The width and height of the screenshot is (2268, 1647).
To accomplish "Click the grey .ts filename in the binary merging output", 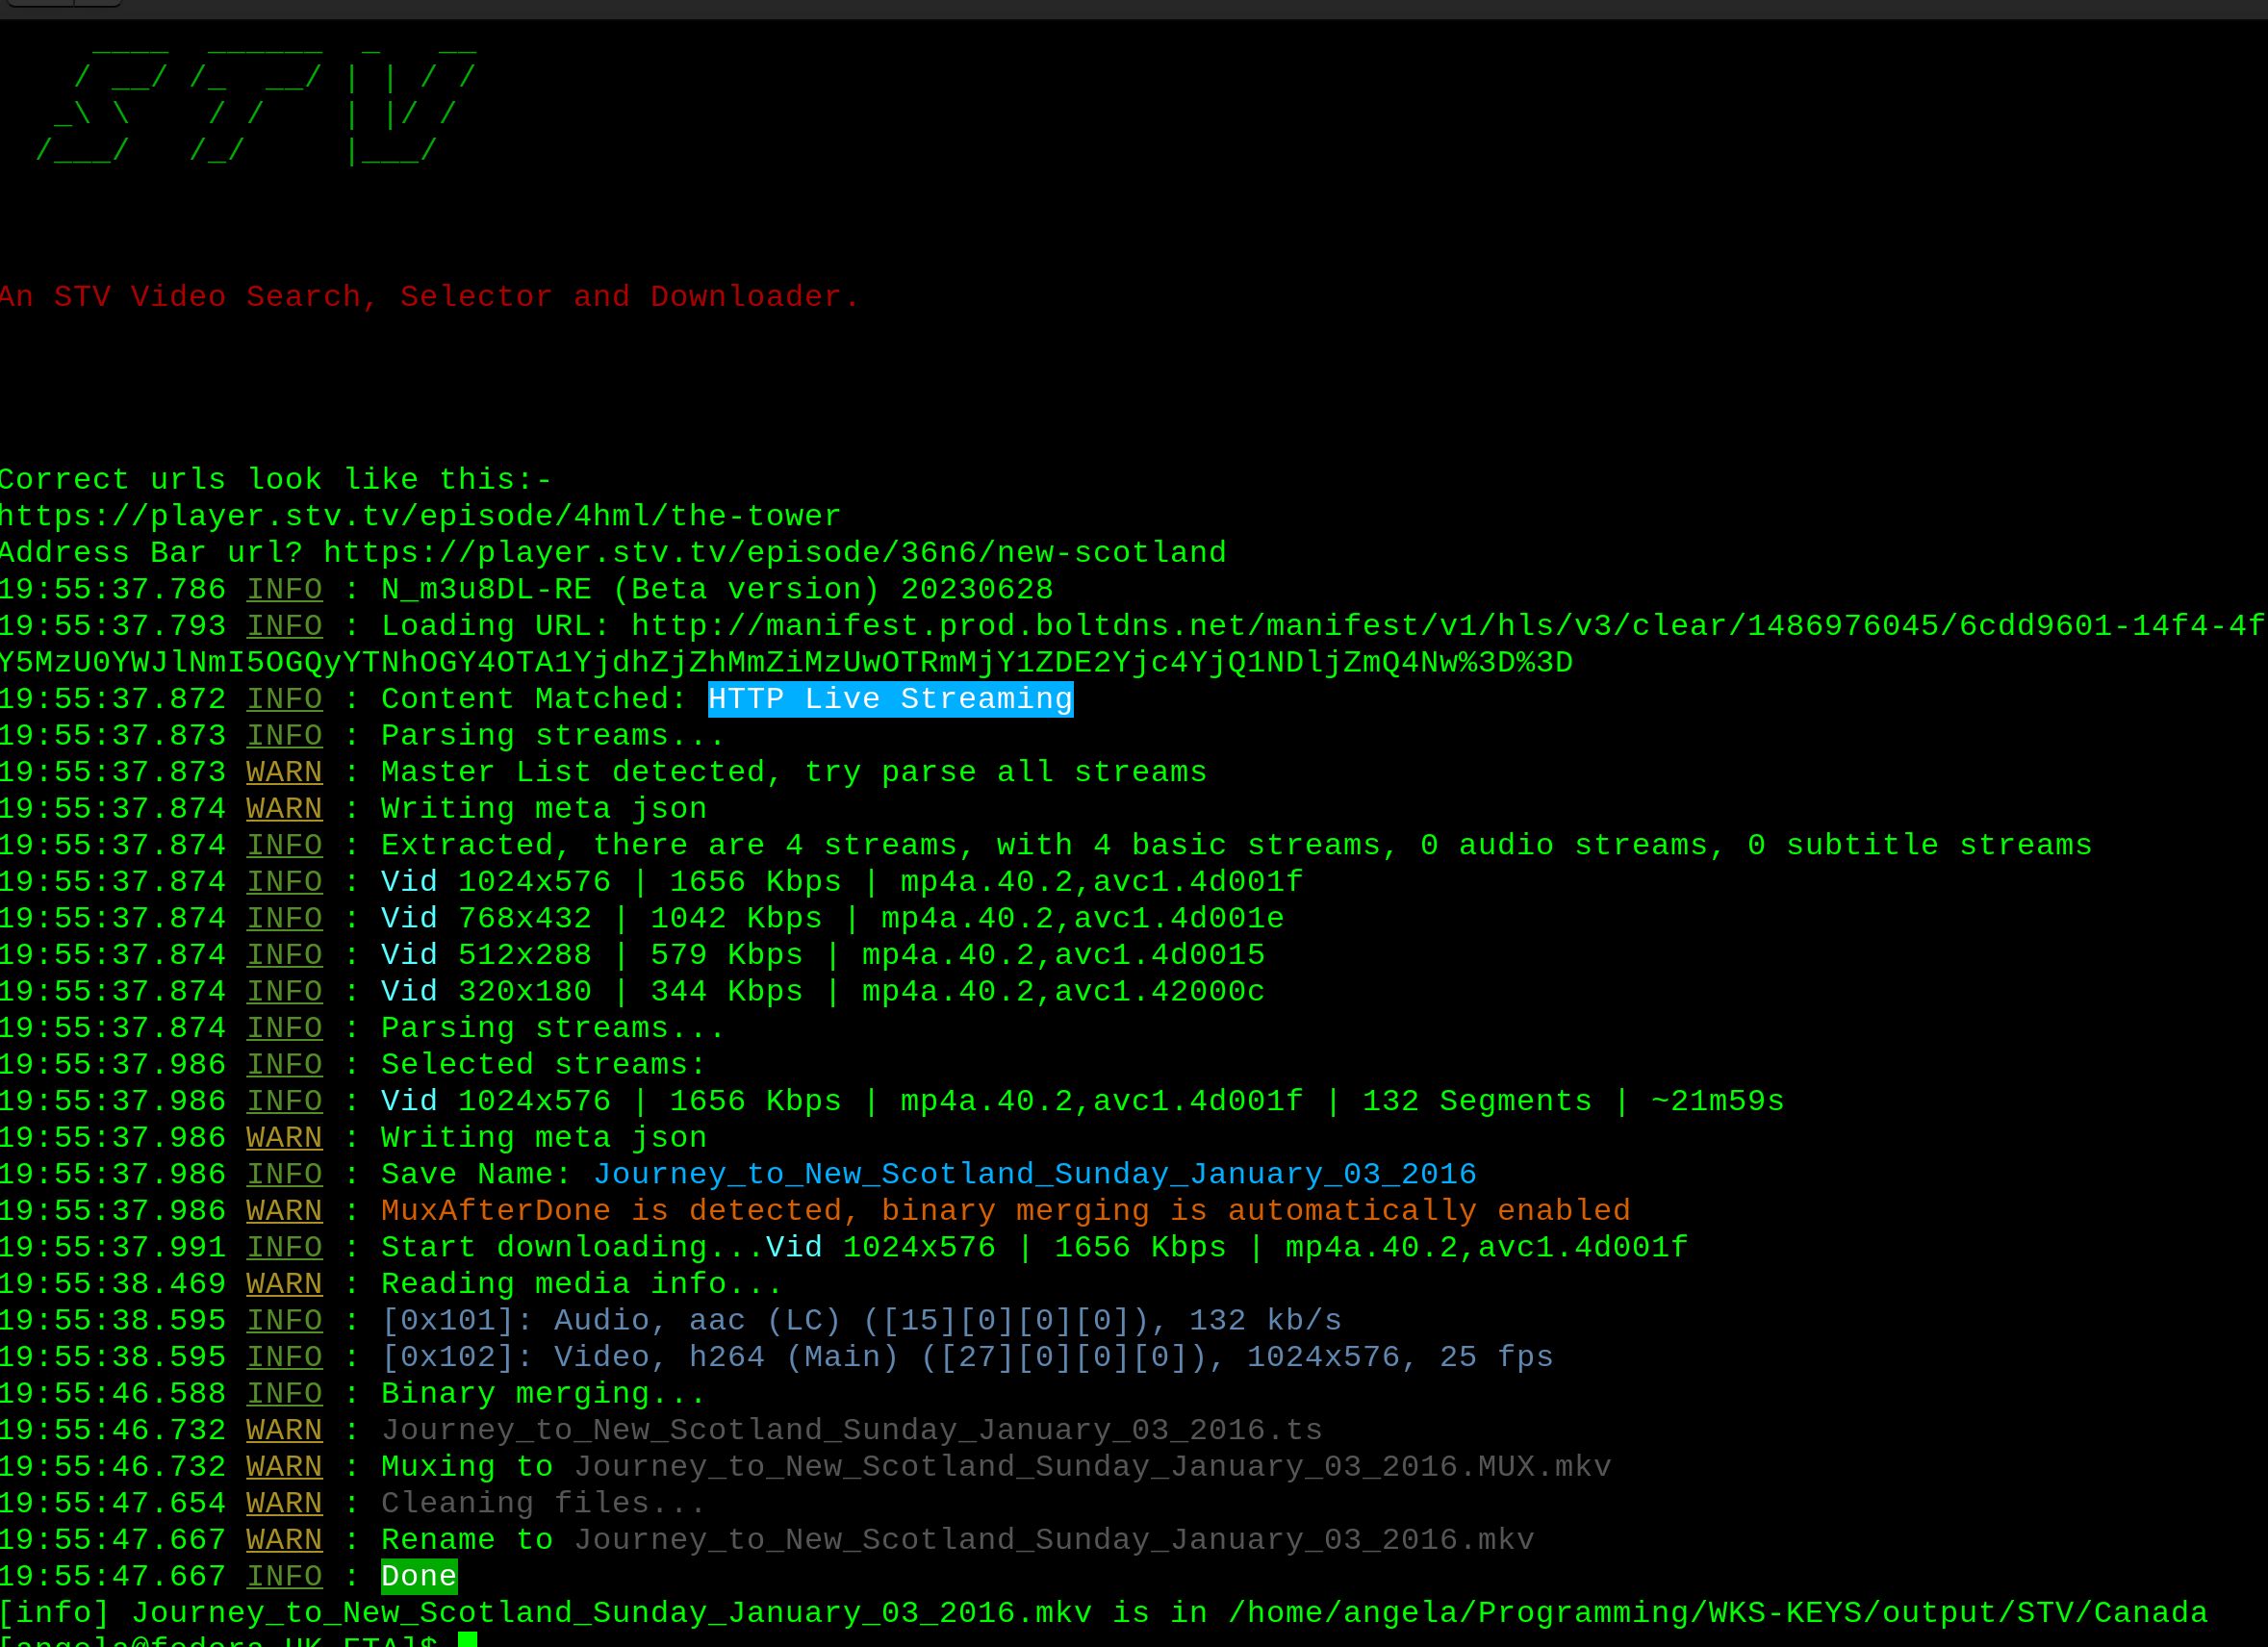I will click(x=851, y=1430).
